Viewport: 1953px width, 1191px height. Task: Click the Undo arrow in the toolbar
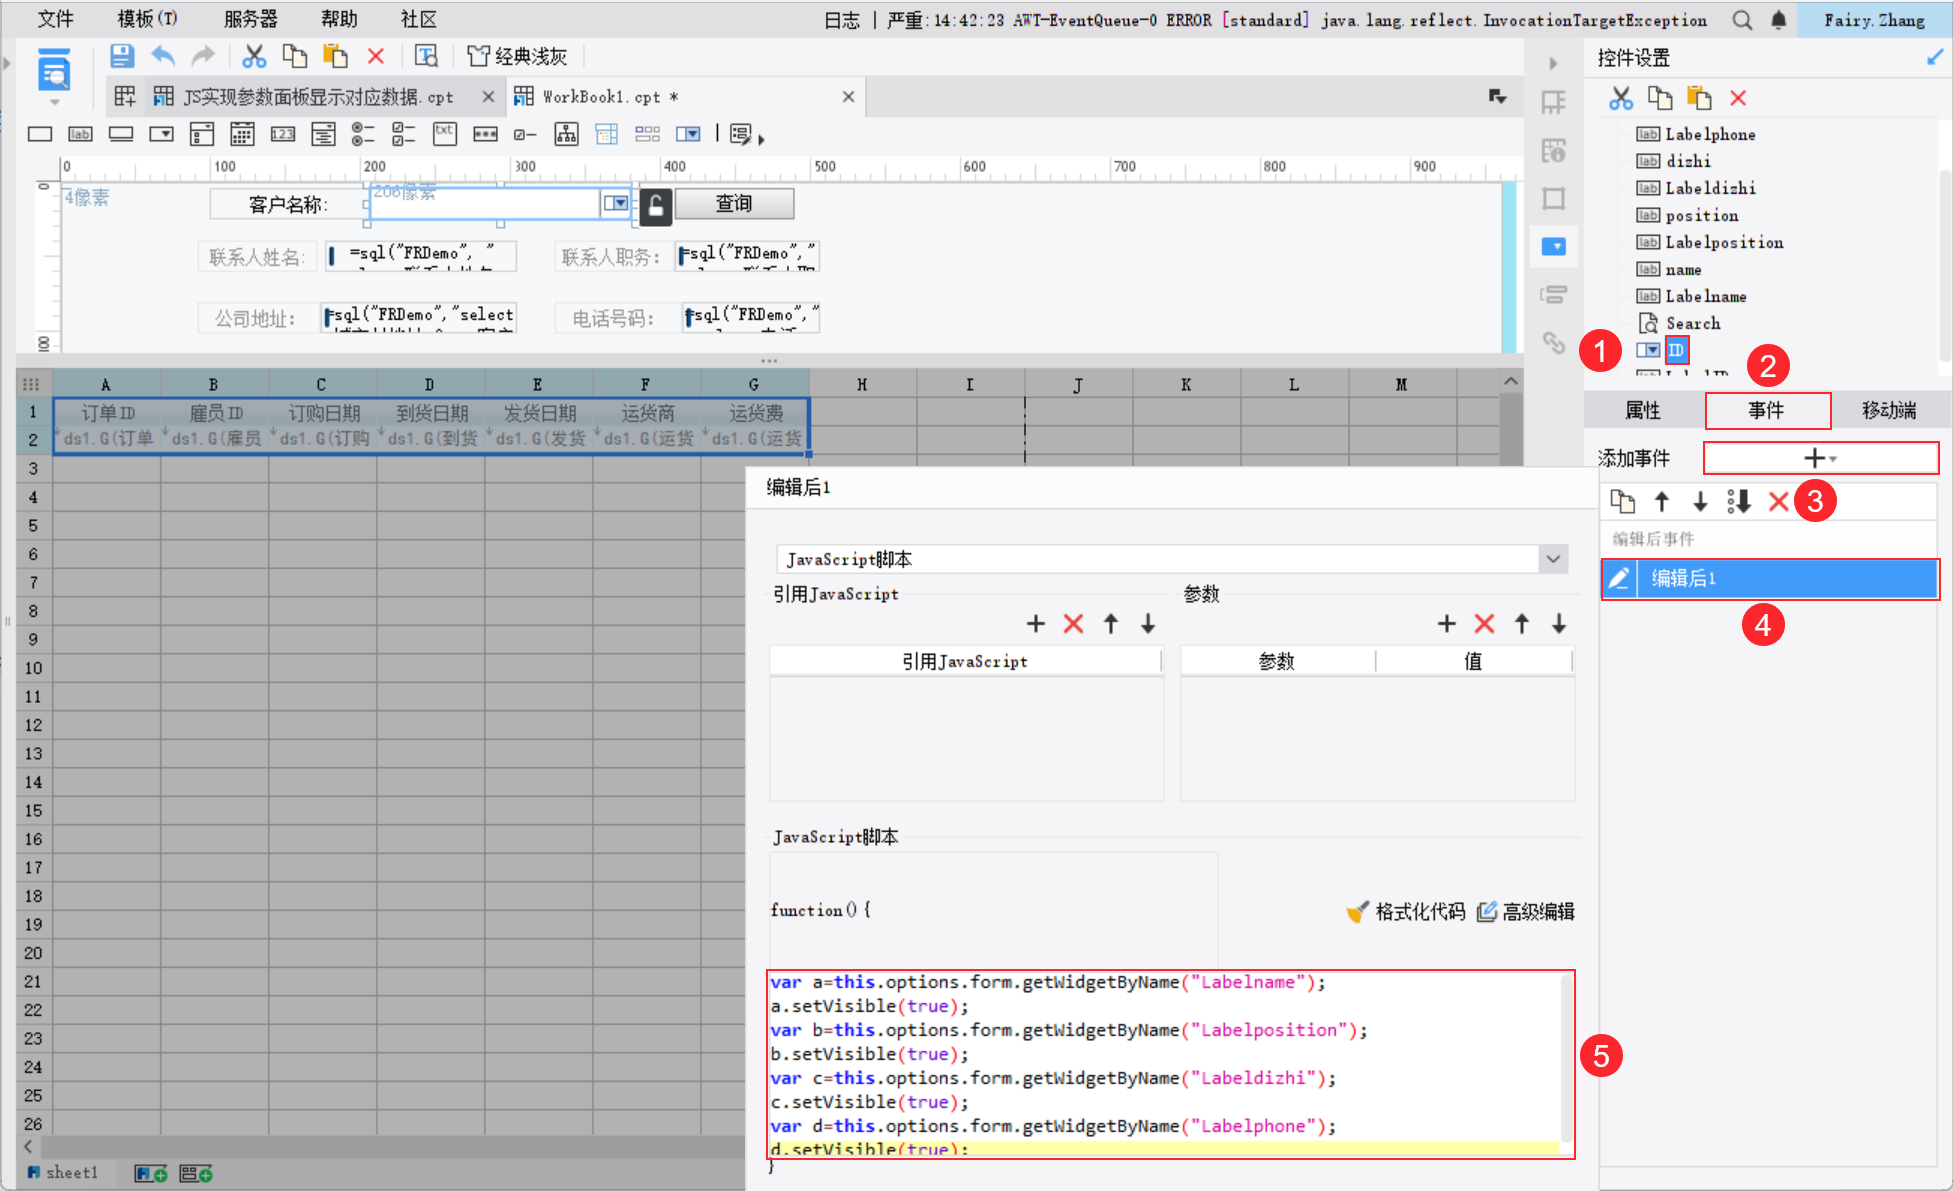pos(163,57)
